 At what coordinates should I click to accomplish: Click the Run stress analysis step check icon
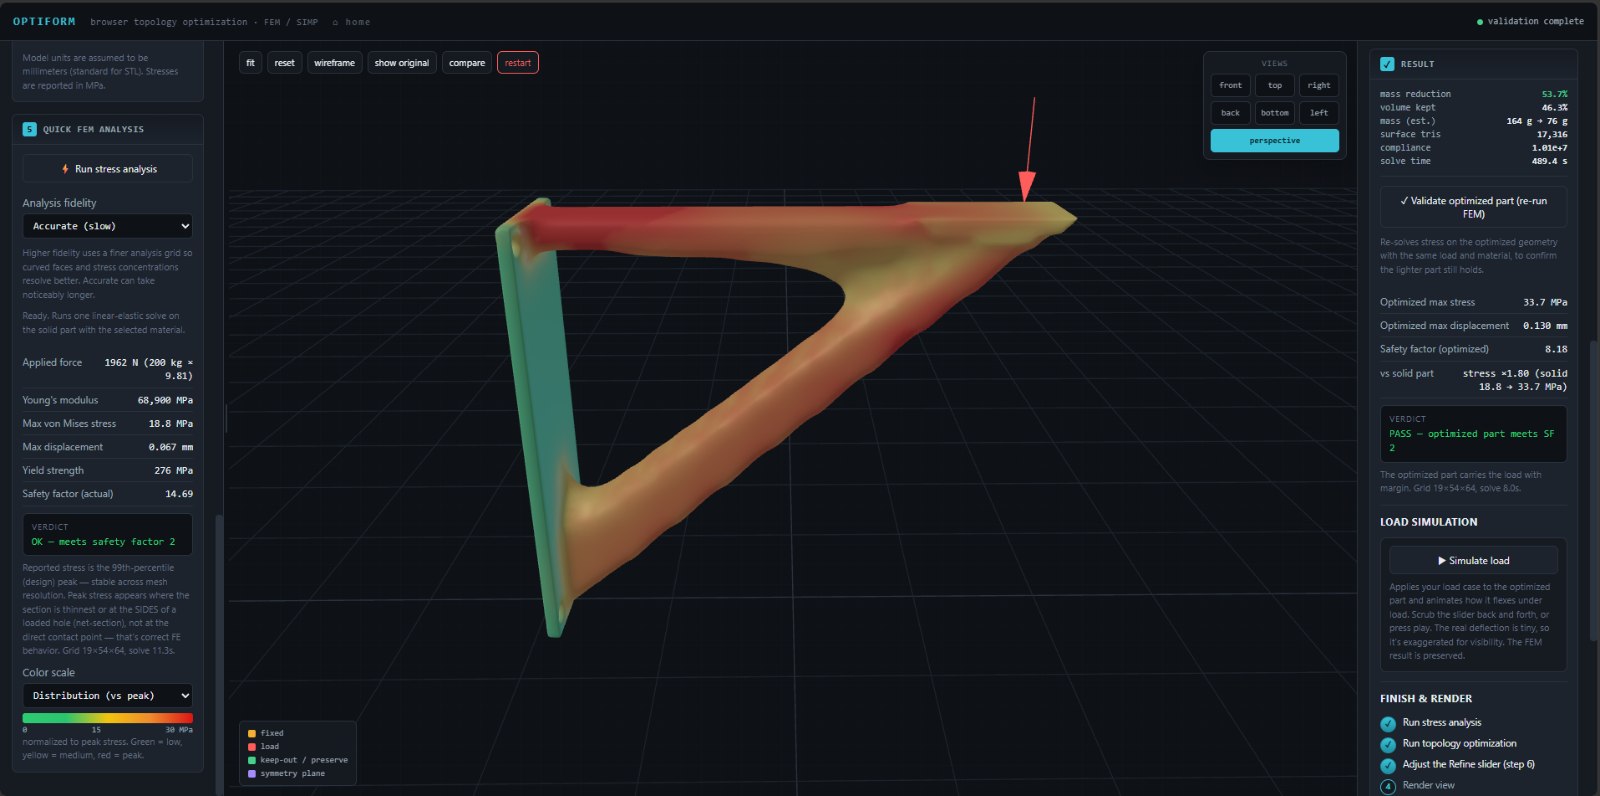coord(1388,723)
